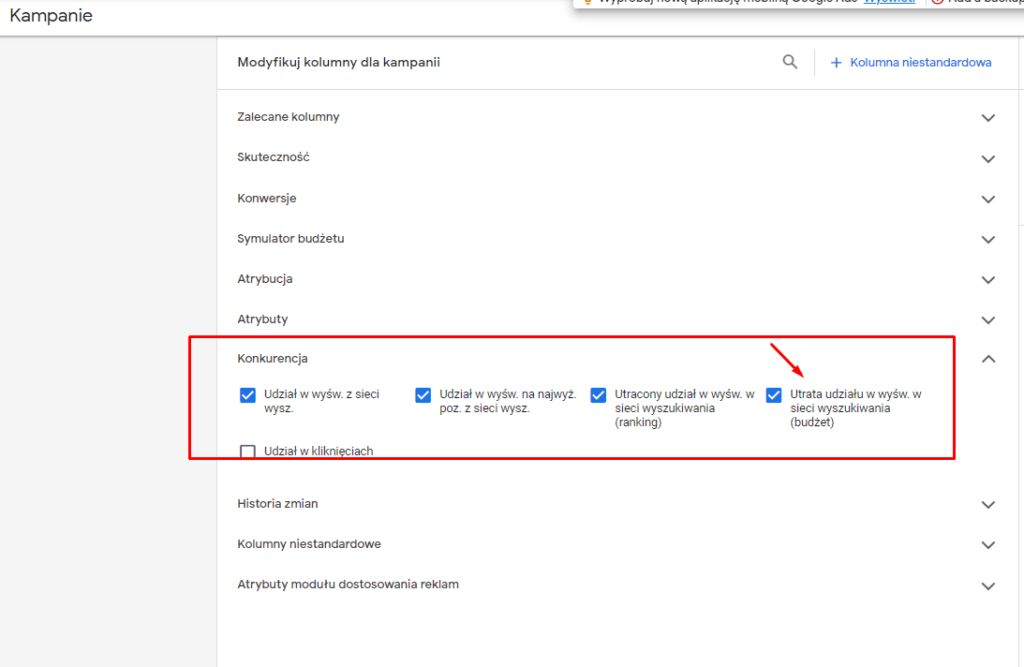Collapse the Konkurencja section using up chevron

pos(988,359)
